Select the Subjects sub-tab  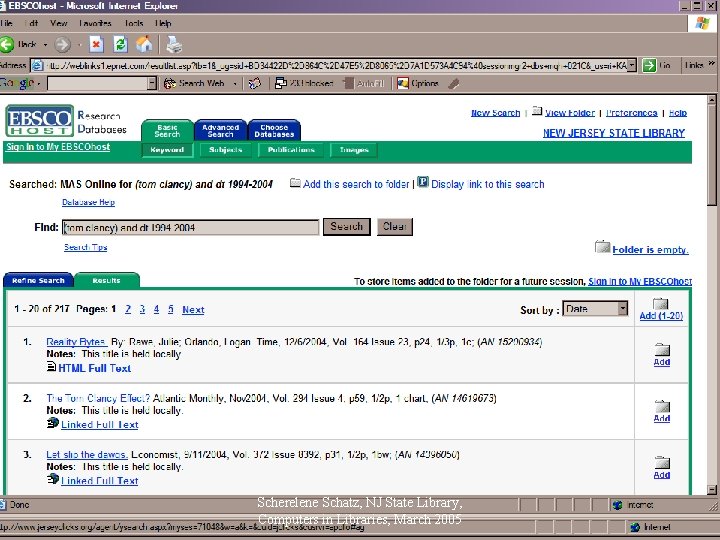coord(225,150)
